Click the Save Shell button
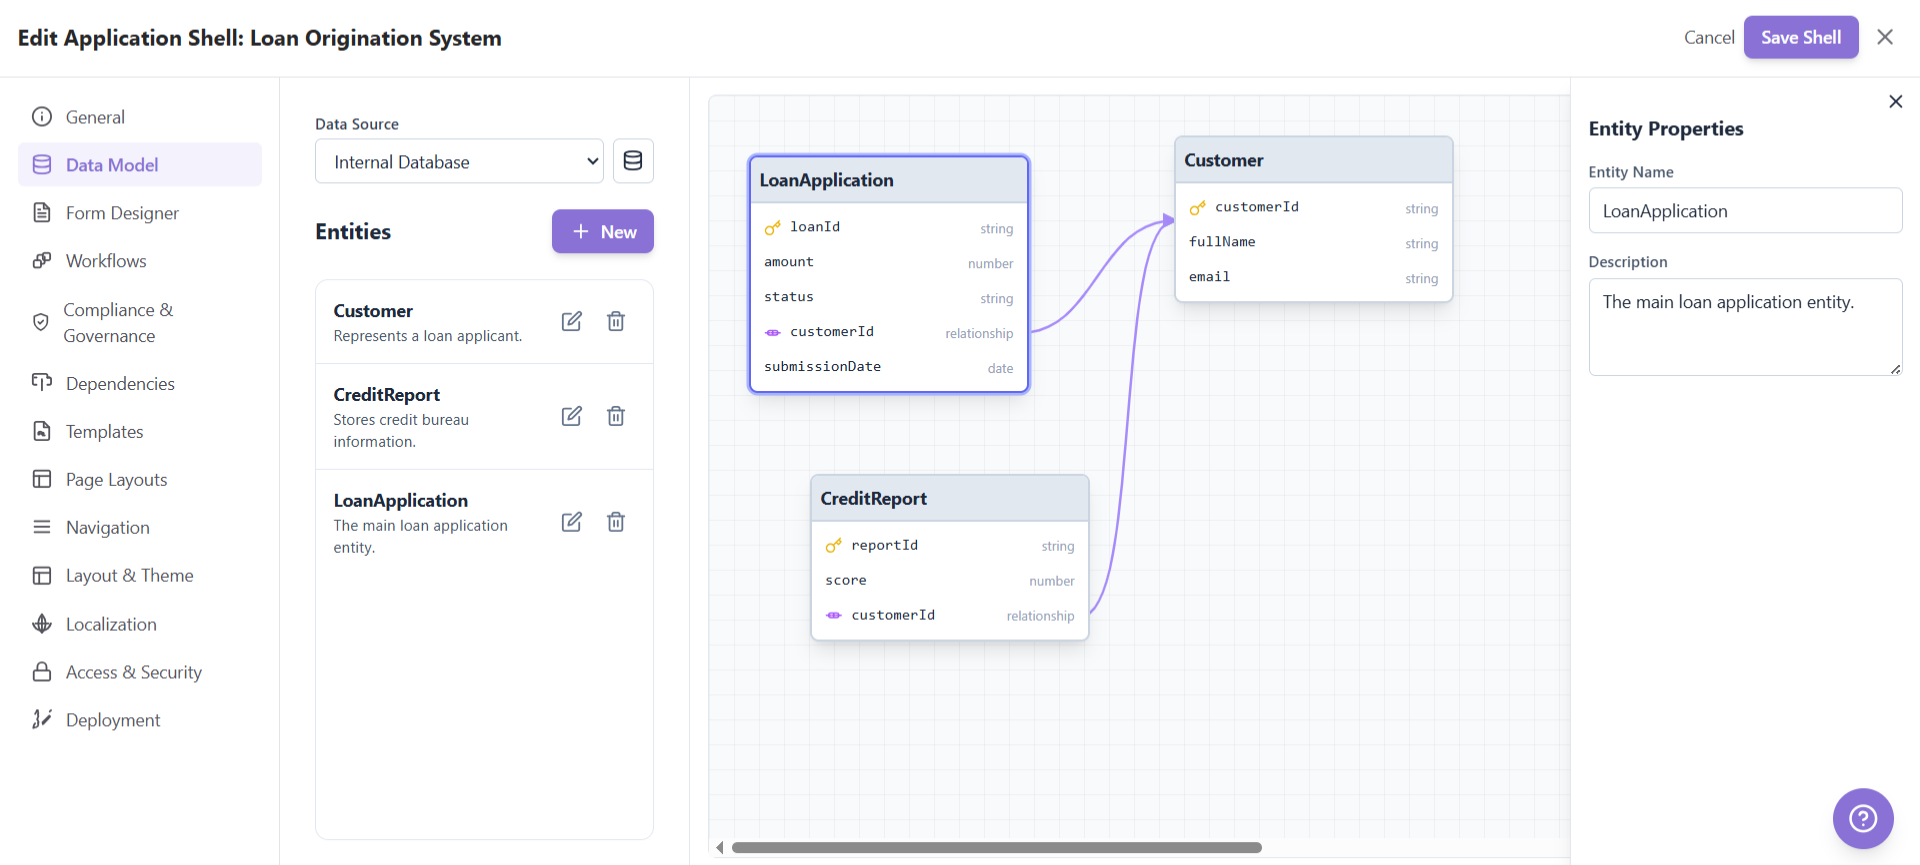 coord(1800,37)
